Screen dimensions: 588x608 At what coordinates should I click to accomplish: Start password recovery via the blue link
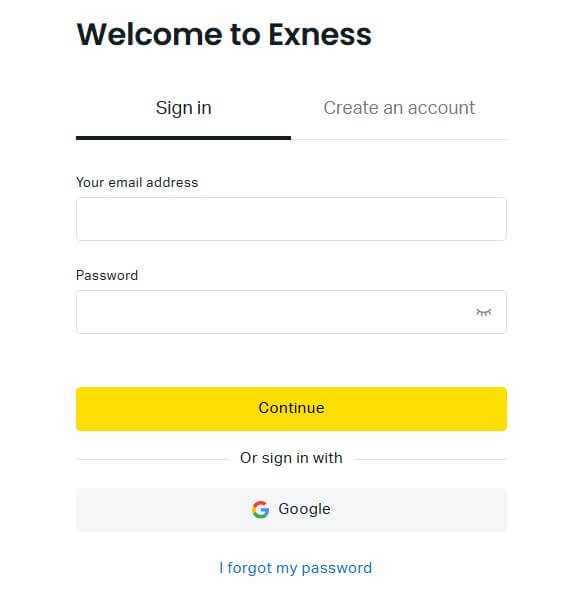click(x=296, y=568)
